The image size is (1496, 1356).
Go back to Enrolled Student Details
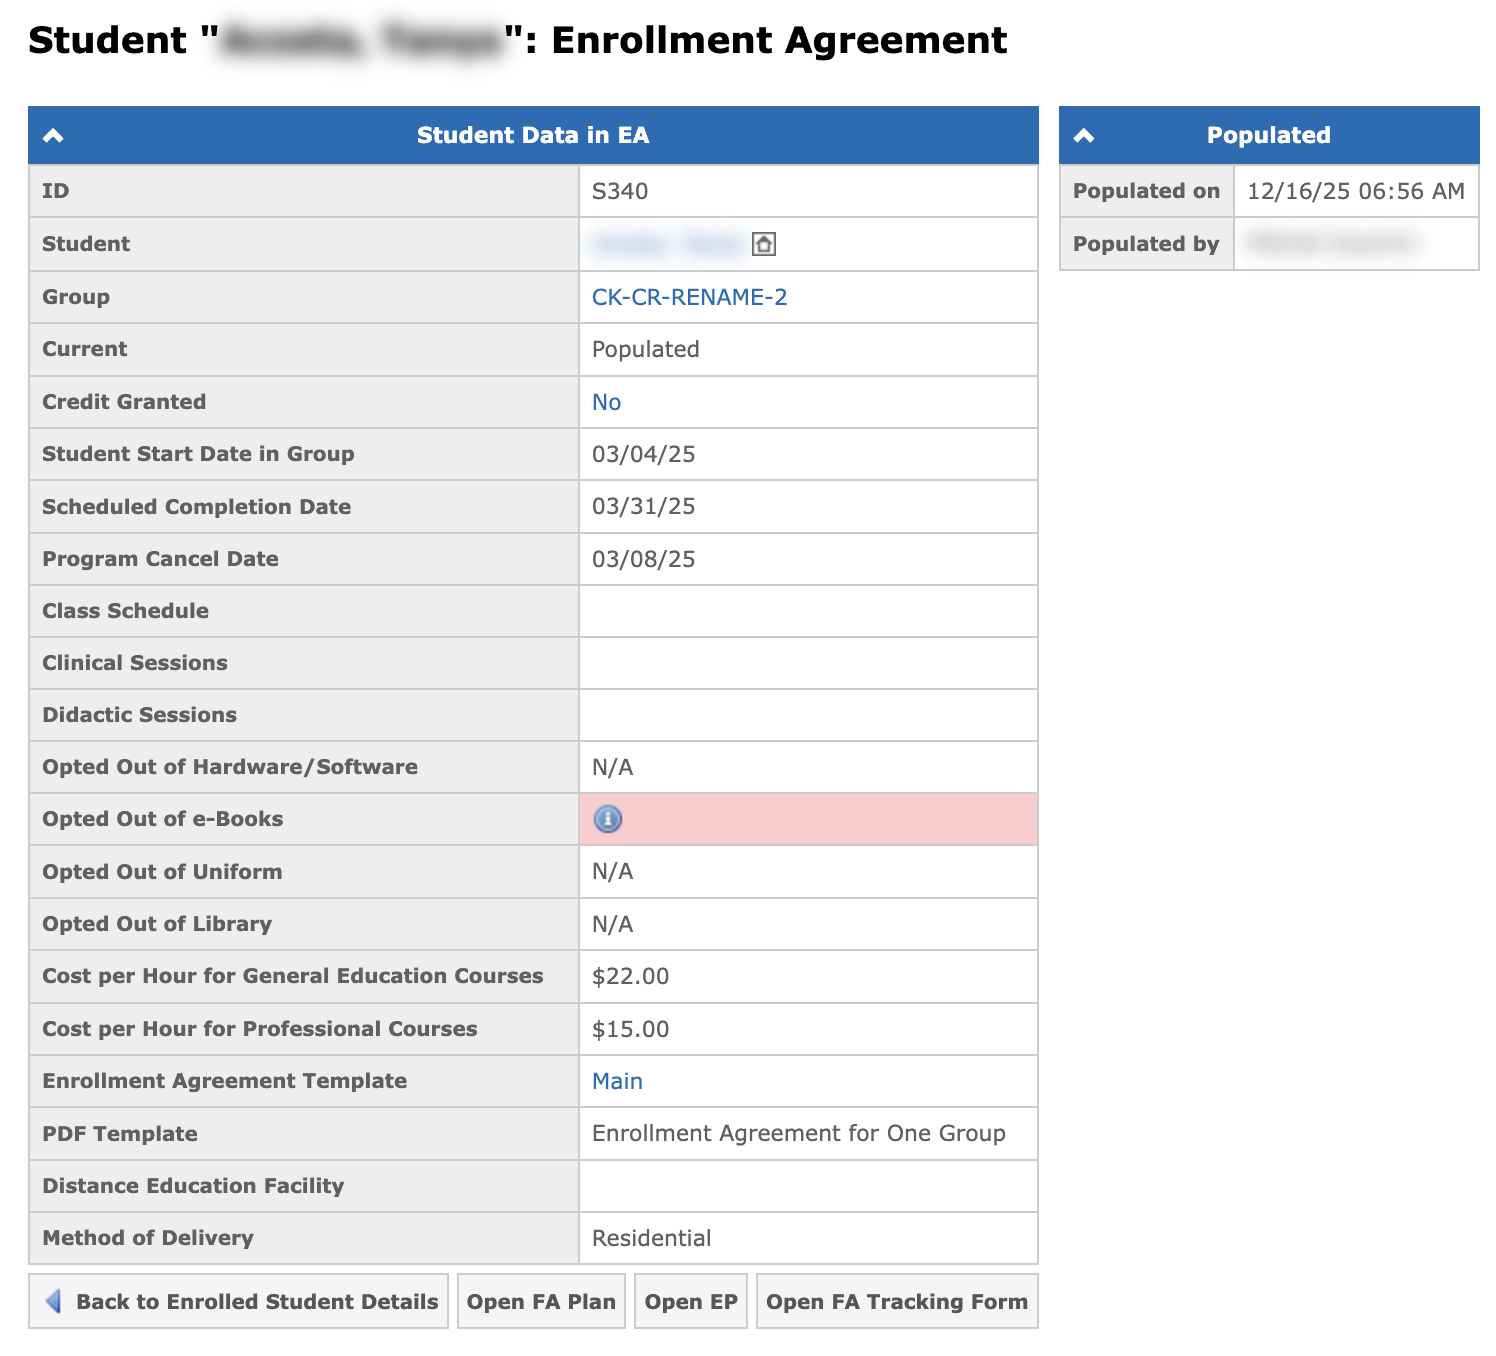(x=238, y=1301)
